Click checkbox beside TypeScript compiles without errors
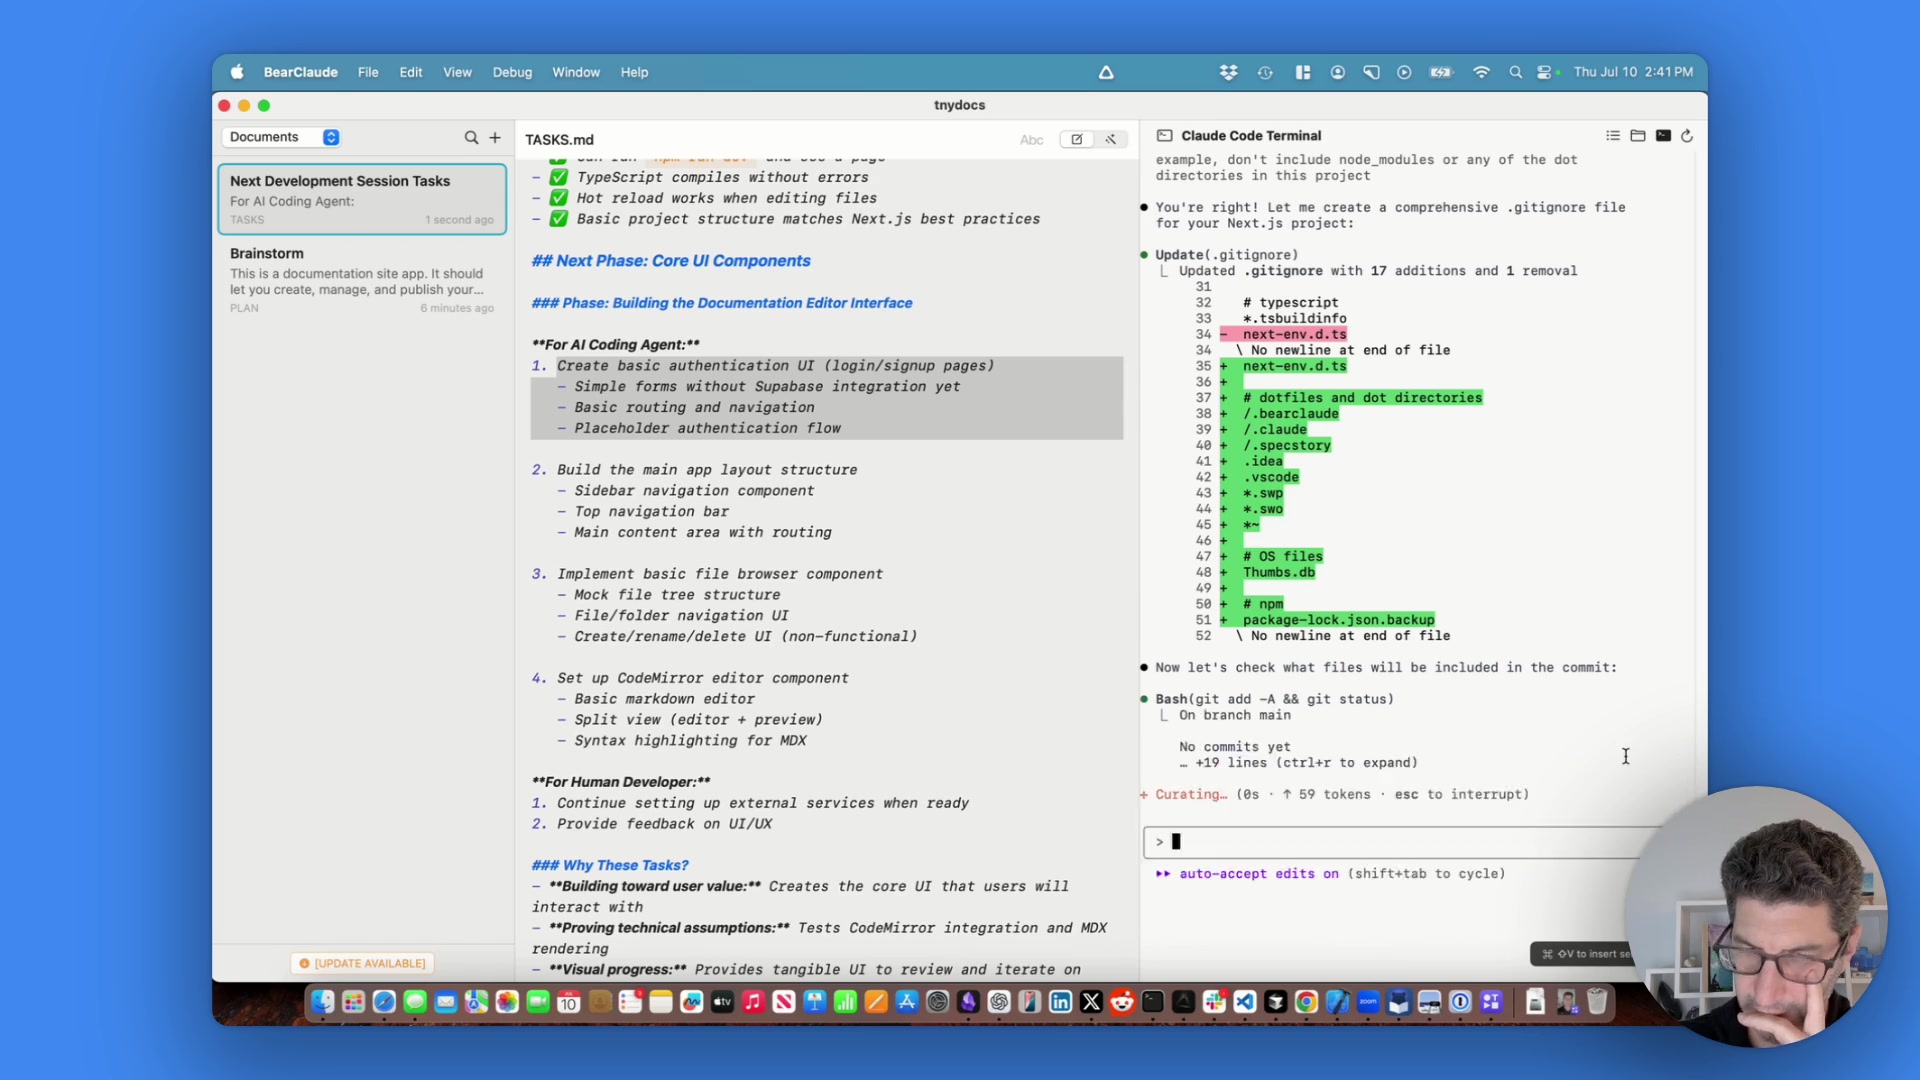The image size is (1920, 1080). (x=559, y=177)
